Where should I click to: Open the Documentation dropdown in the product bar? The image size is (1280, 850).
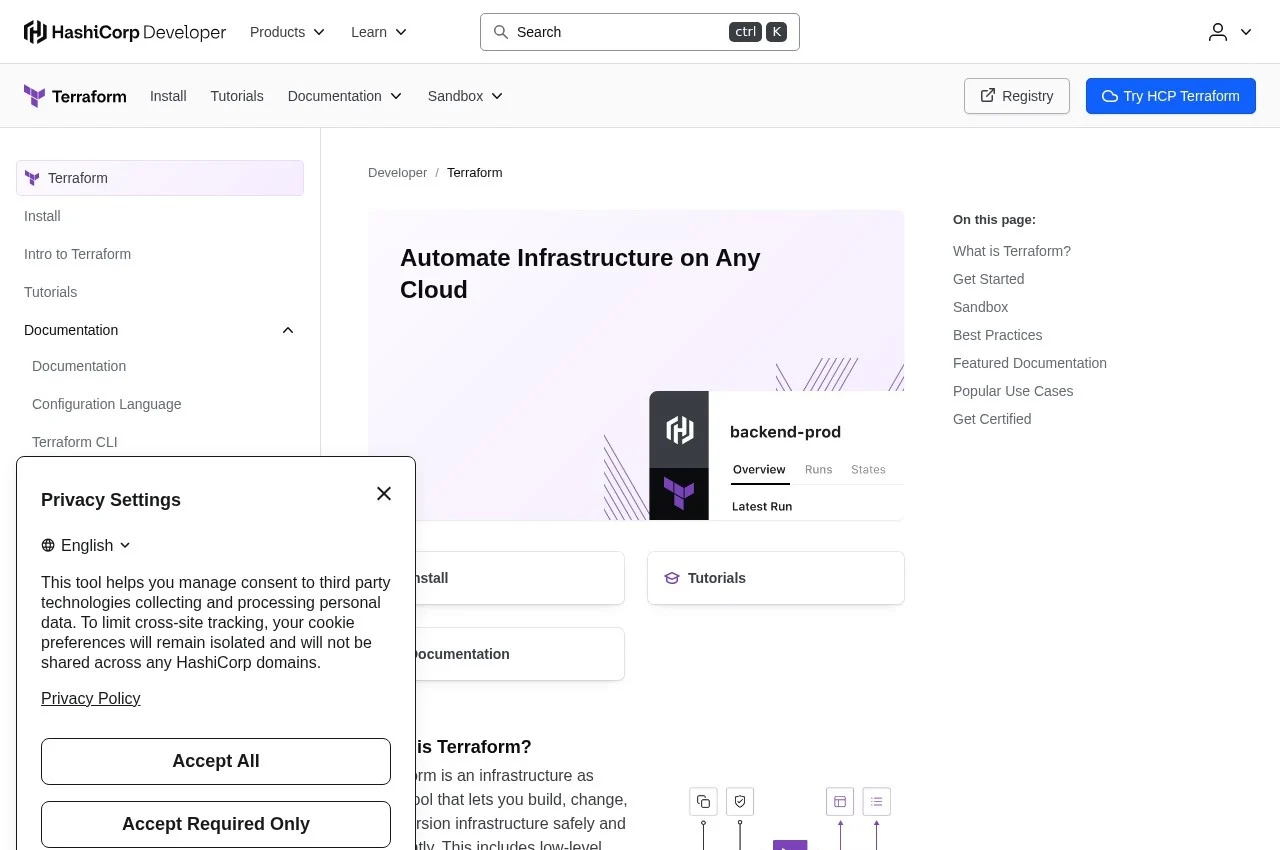pos(345,96)
